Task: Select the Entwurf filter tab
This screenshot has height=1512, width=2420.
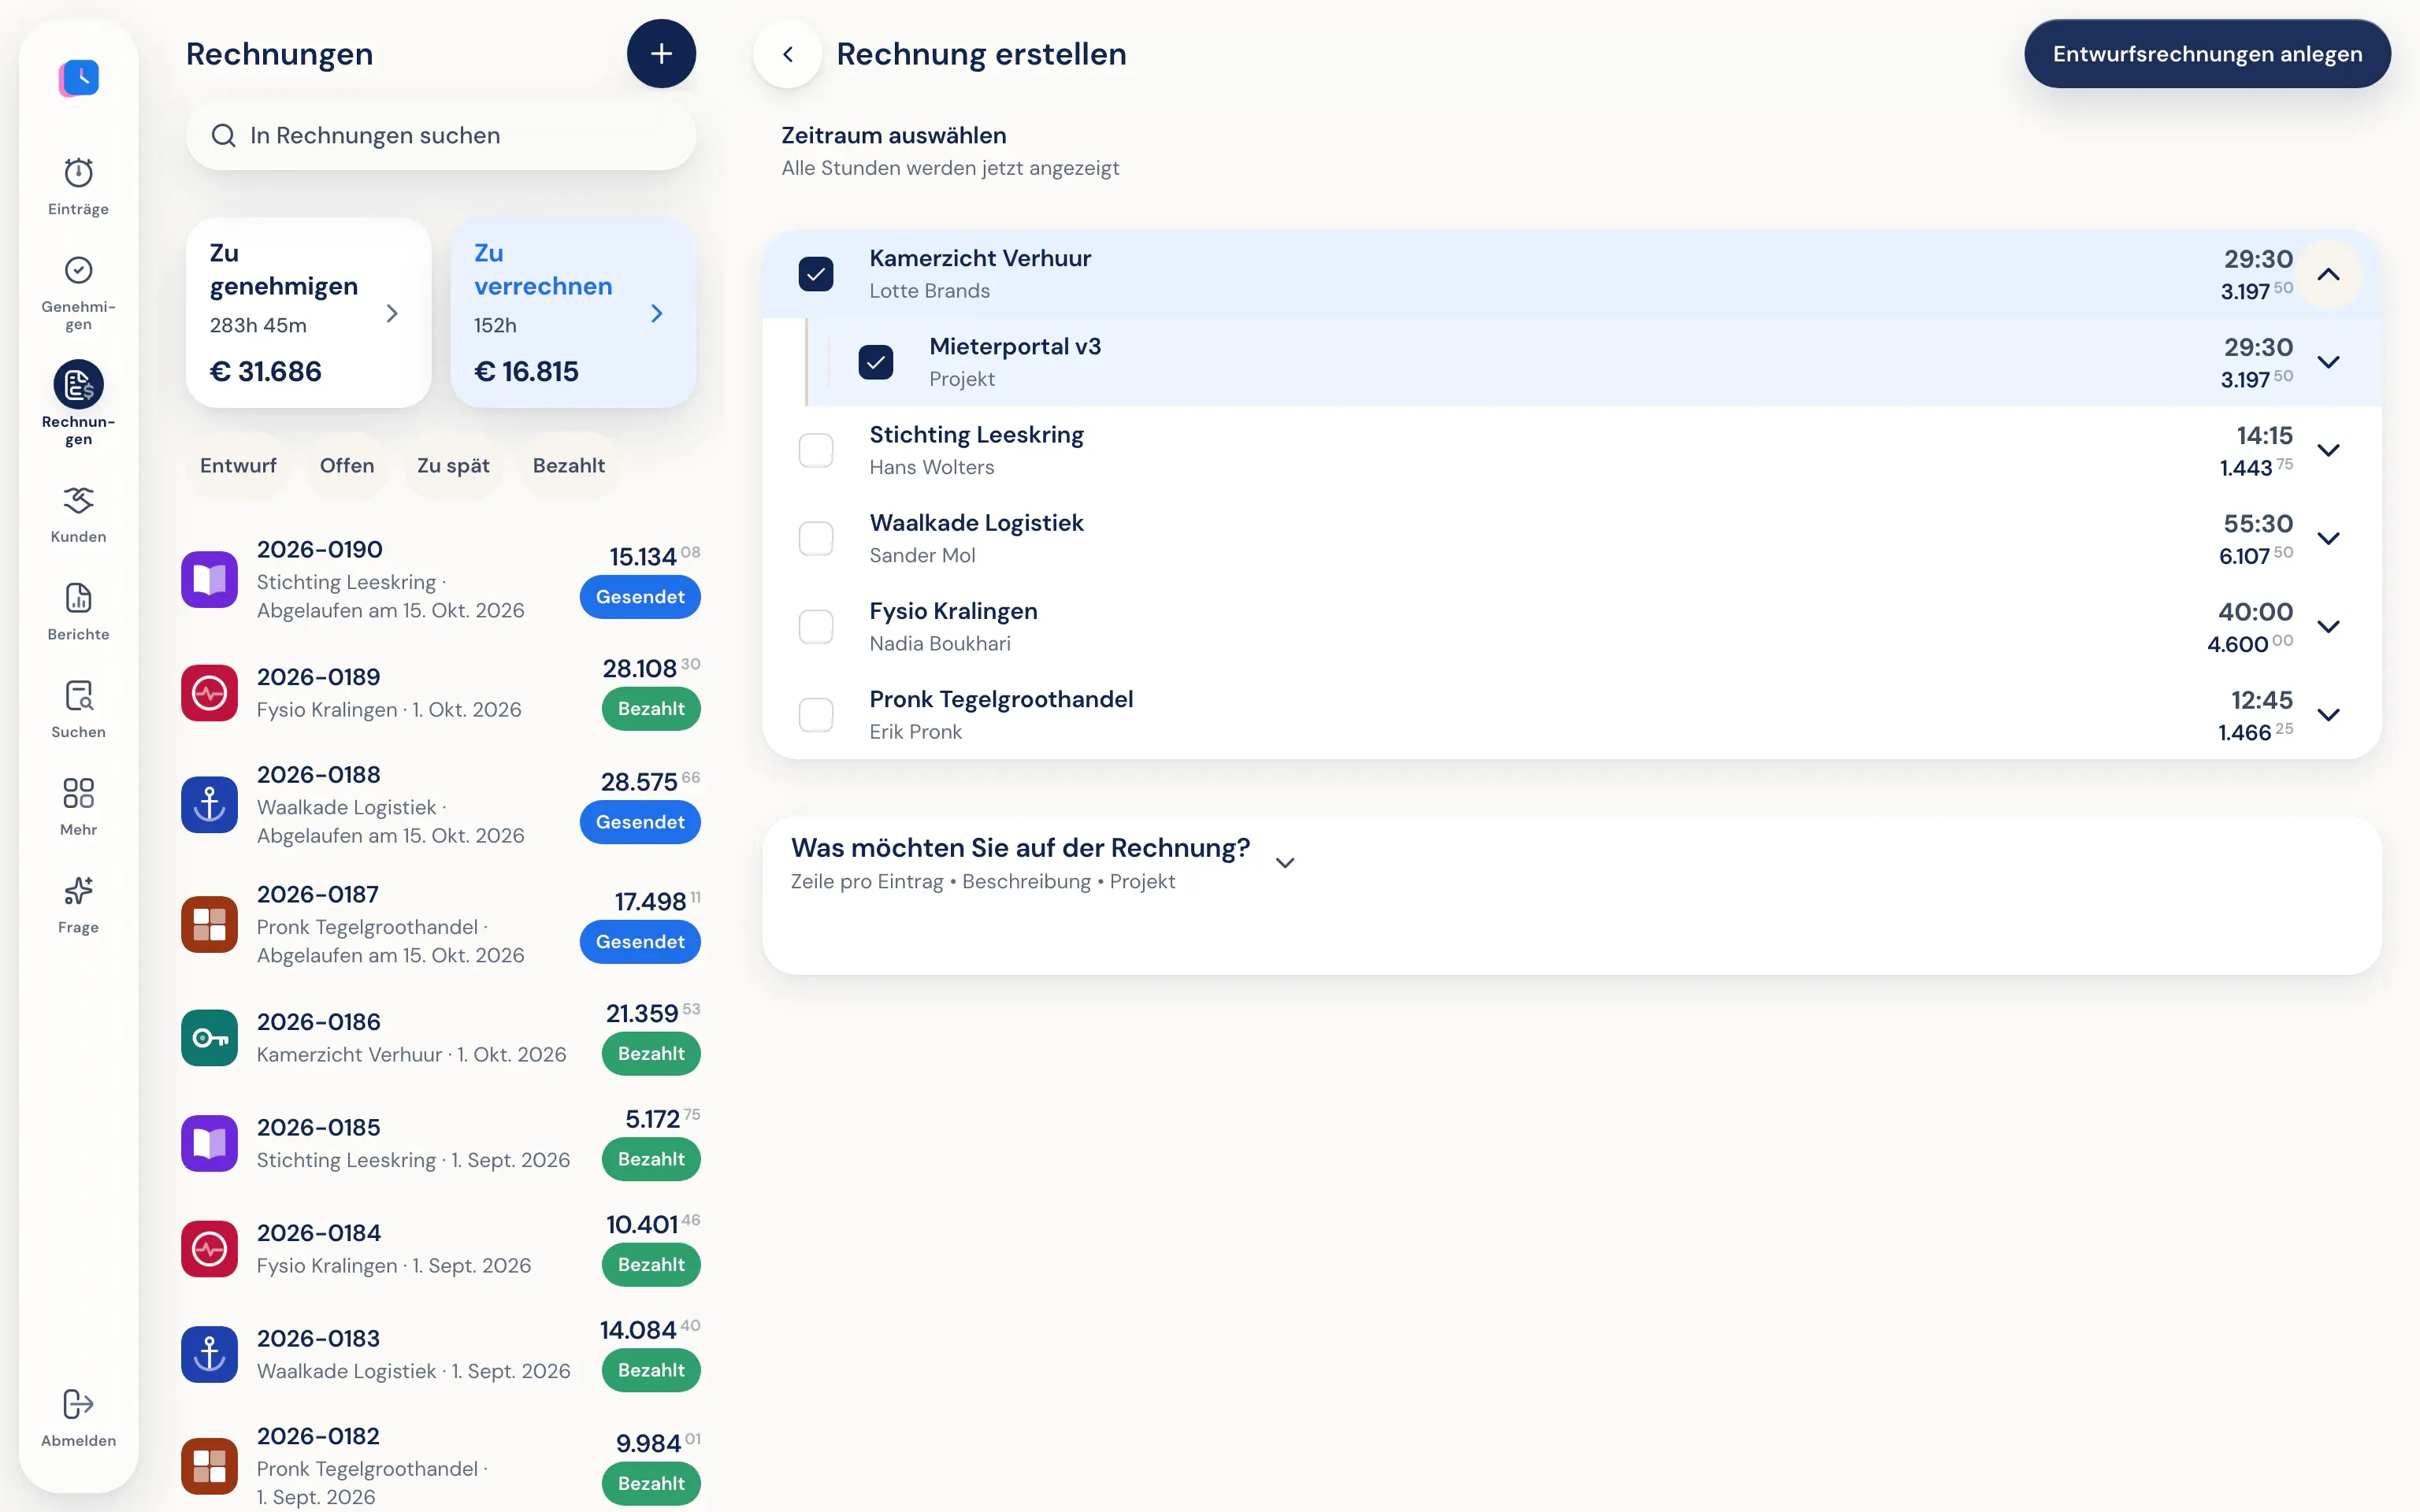Action: click(238, 466)
